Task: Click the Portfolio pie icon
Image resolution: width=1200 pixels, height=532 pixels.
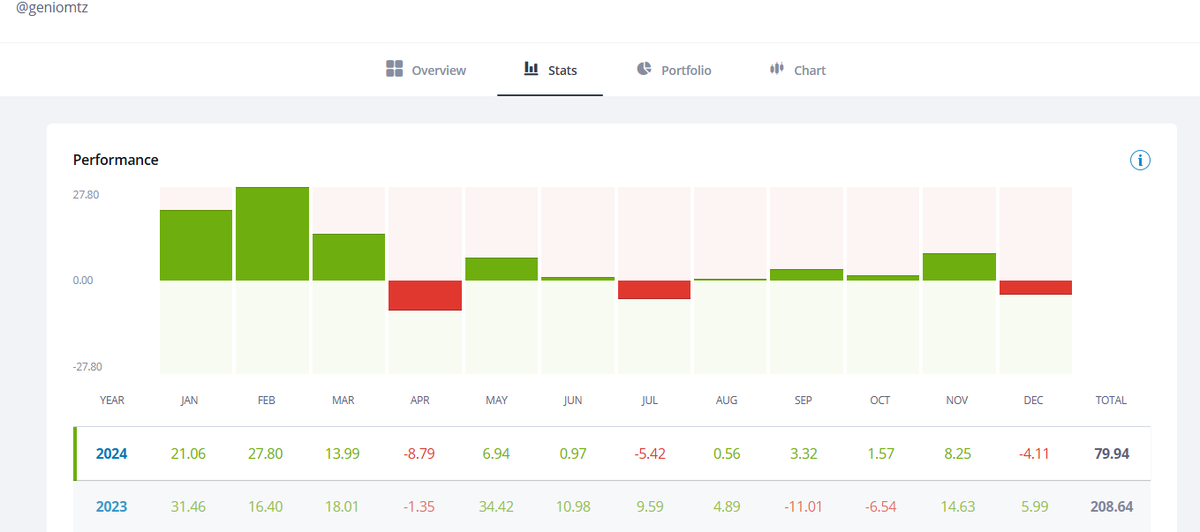Action: pyautogui.click(x=643, y=69)
